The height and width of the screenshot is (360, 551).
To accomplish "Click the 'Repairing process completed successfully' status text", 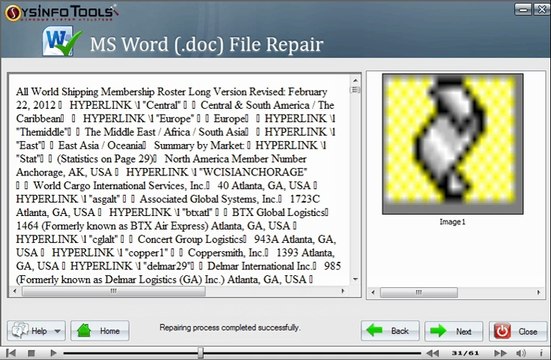I will click(230, 328).
